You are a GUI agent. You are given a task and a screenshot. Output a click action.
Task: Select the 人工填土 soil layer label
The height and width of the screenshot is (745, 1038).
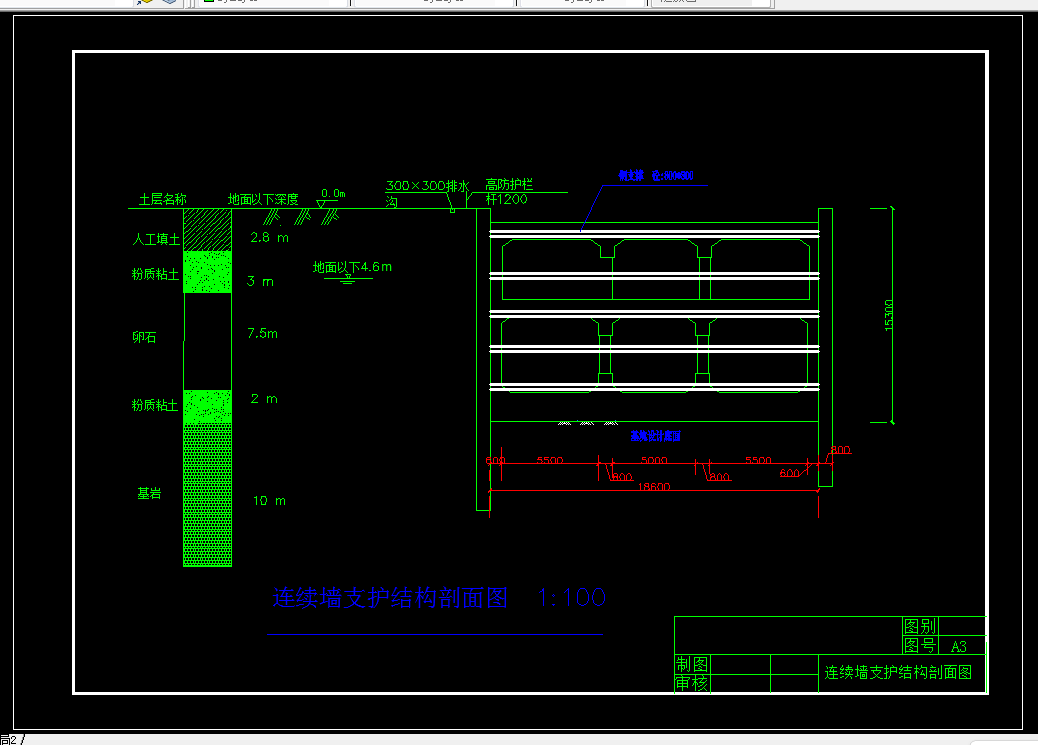pos(156,239)
